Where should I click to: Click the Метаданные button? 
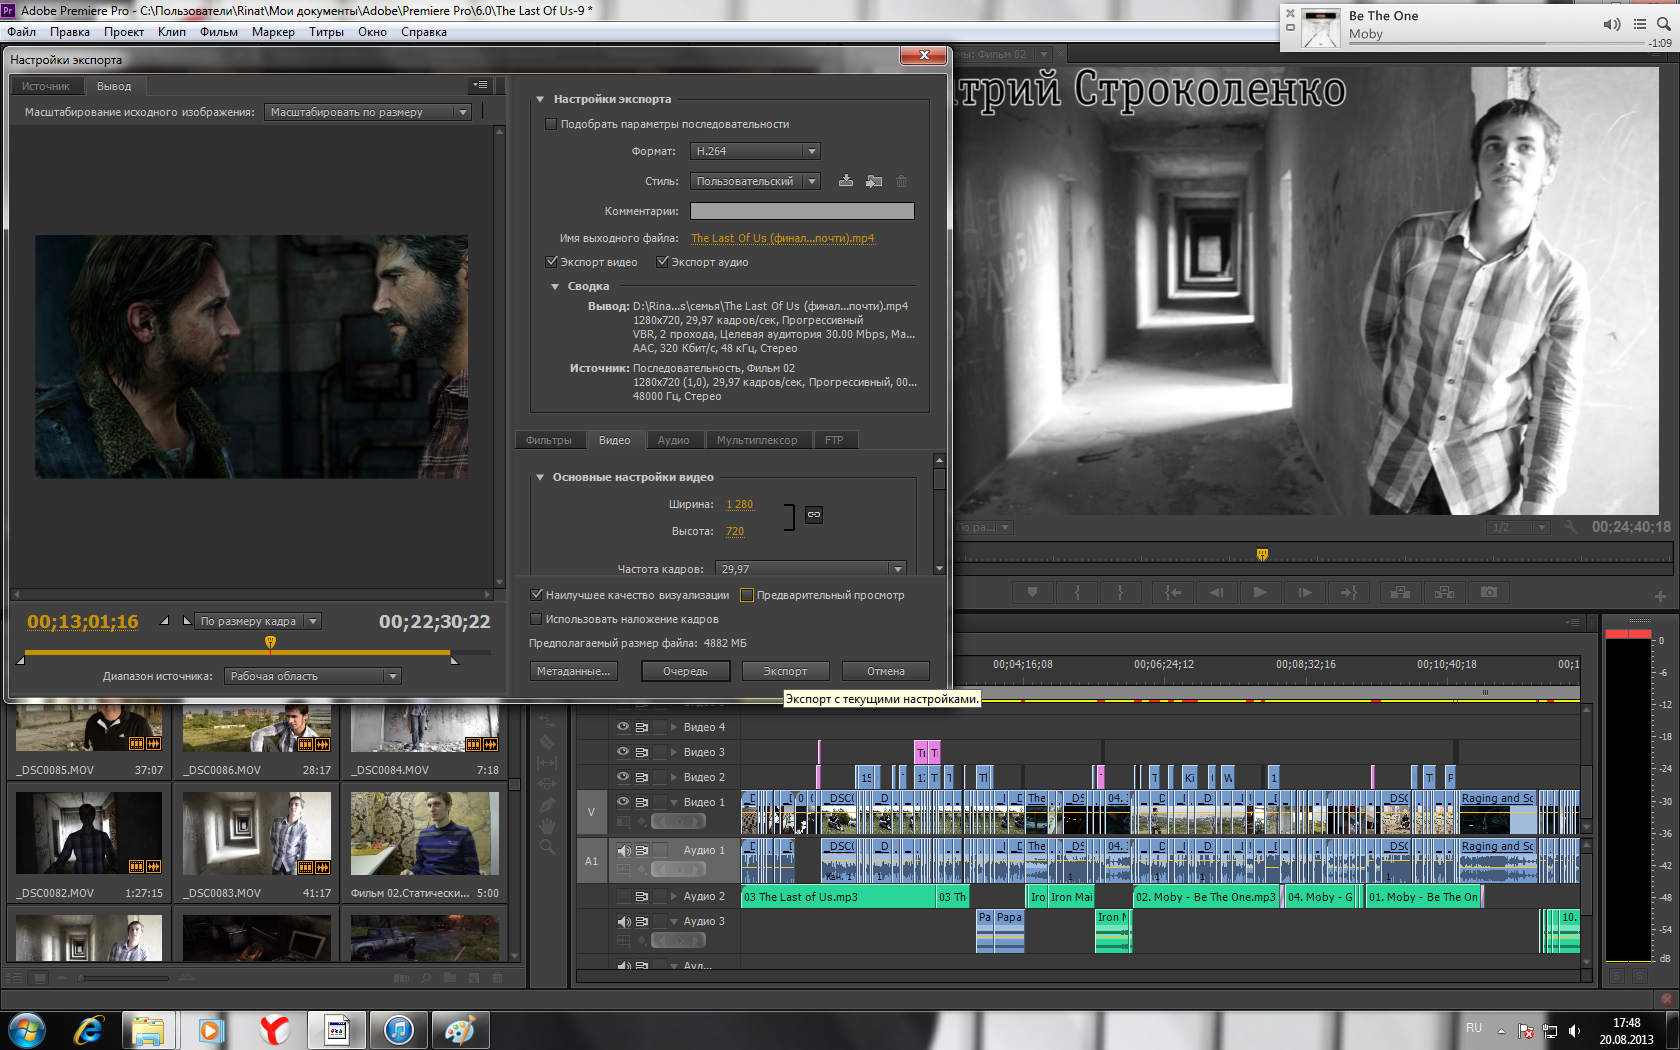573,671
